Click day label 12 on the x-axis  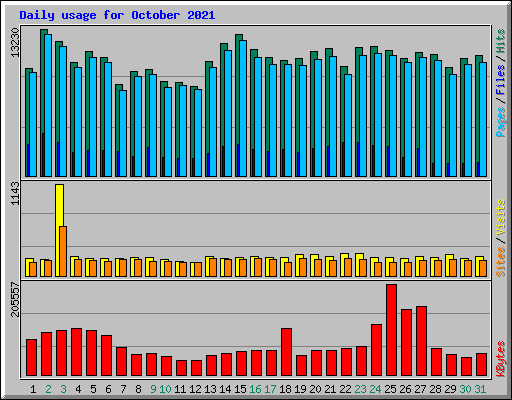(195, 389)
